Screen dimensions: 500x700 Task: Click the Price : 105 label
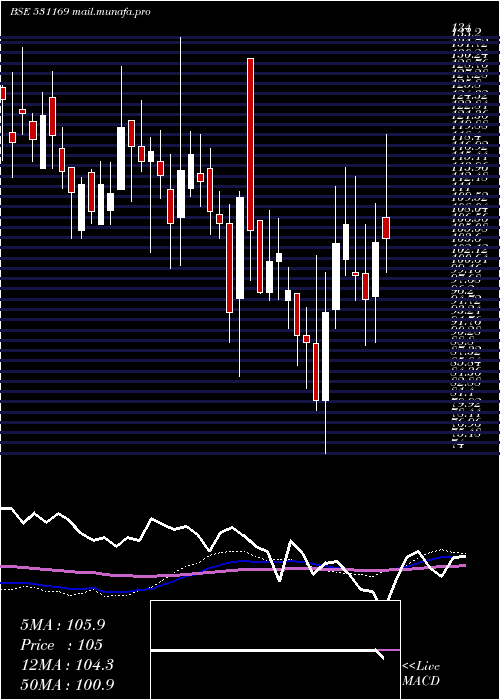pos(62,645)
